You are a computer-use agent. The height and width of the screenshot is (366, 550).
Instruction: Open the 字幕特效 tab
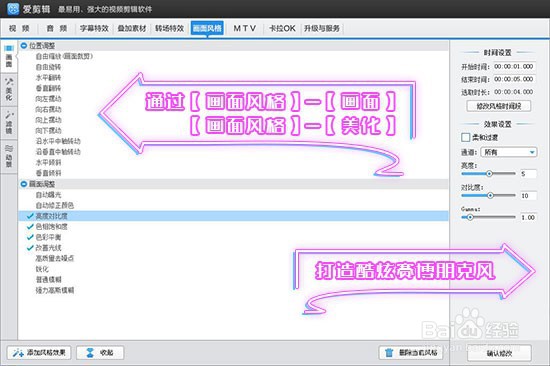click(94, 28)
